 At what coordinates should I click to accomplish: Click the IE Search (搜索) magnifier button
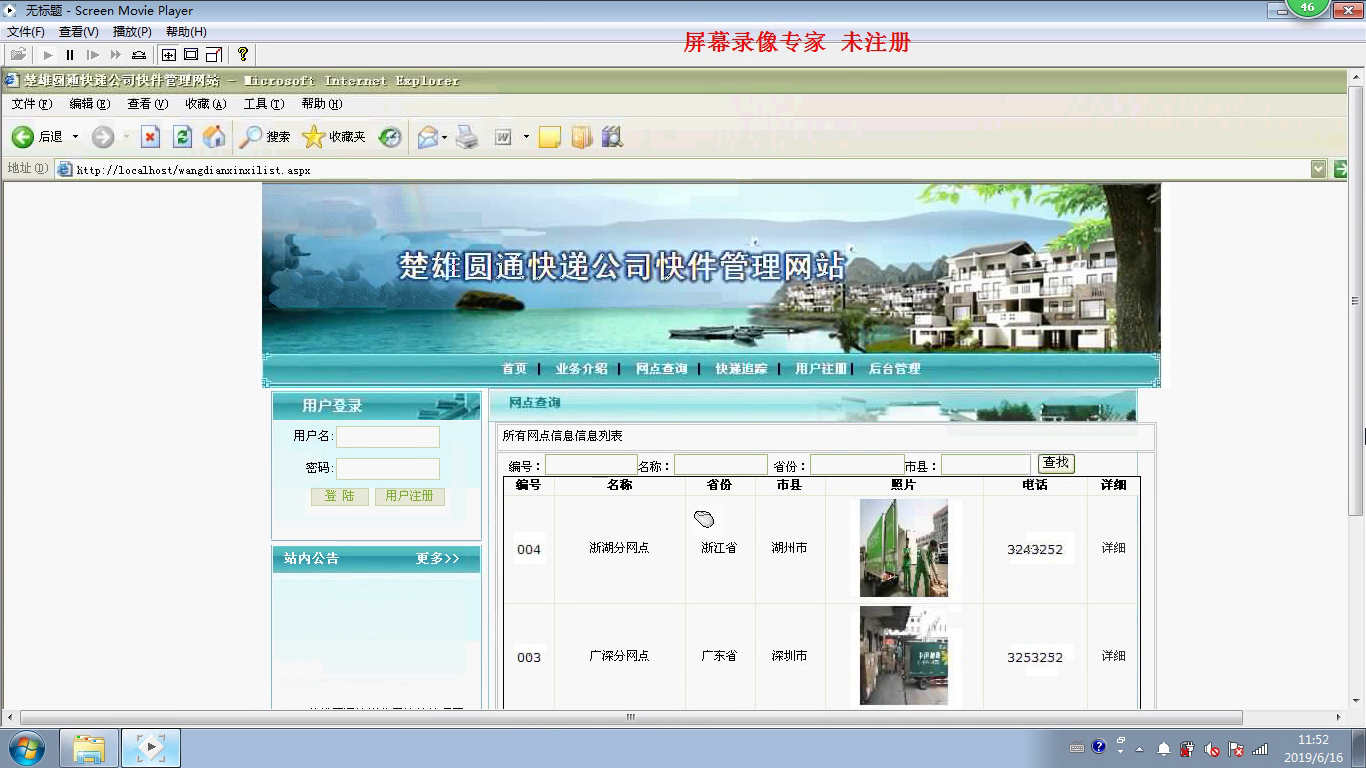point(264,137)
